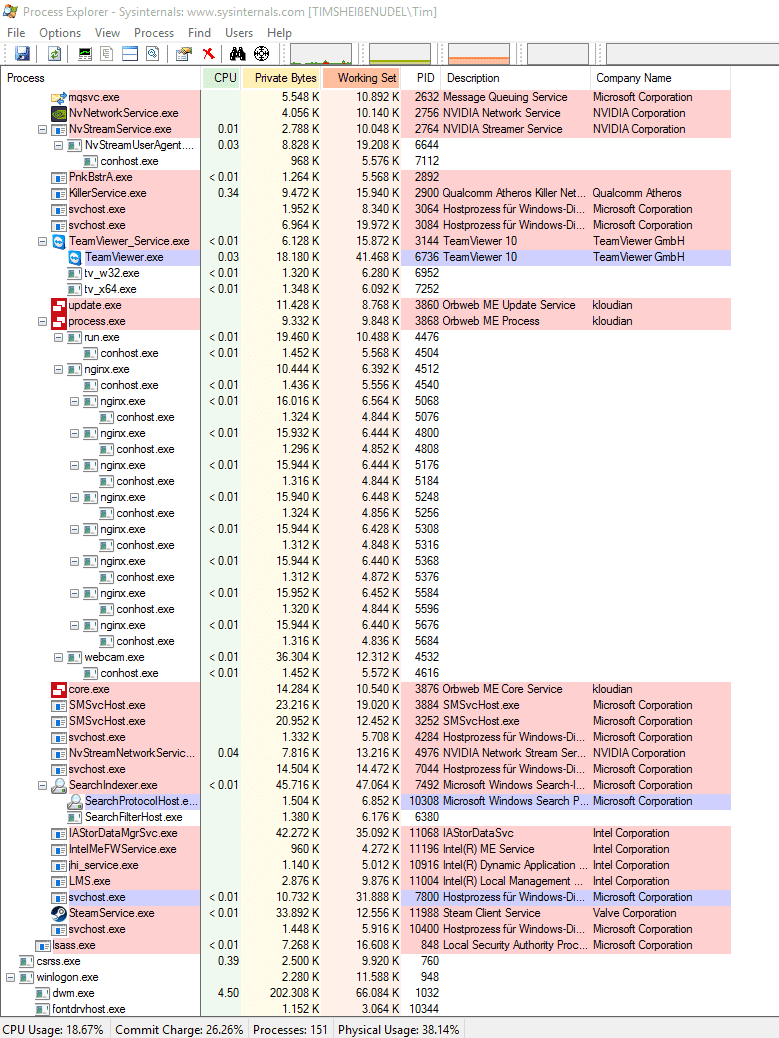Open the Process menu
The width and height of the screenshot is (779, 1038).
pos(154,32)
